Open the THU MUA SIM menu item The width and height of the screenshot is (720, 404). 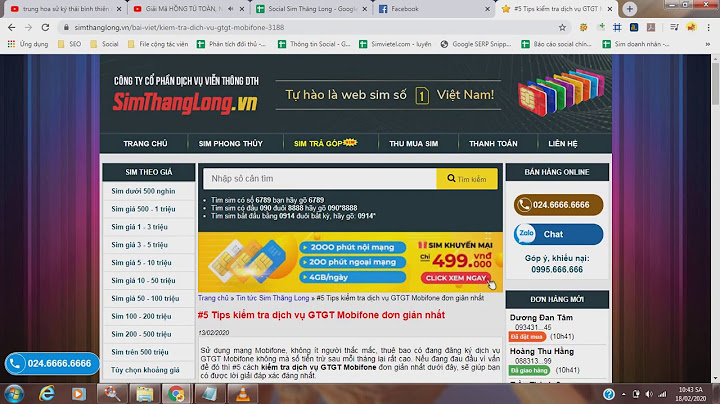pos(413,144)
